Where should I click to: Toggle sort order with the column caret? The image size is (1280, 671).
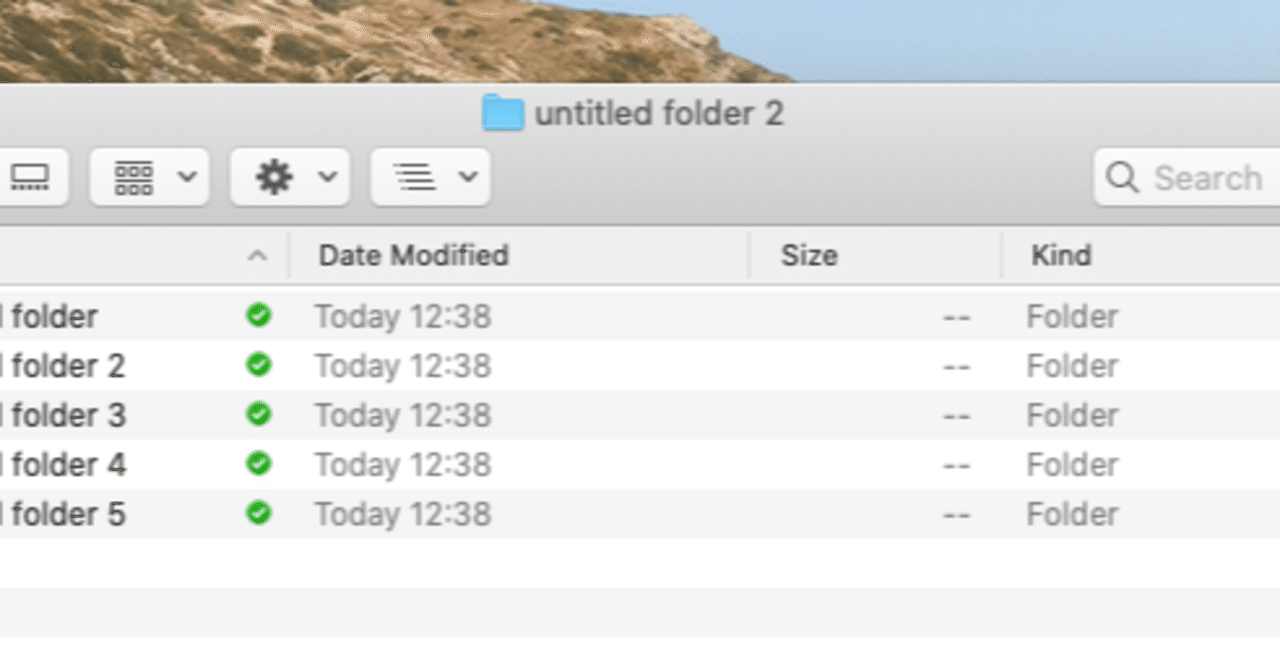coord(257,256)
